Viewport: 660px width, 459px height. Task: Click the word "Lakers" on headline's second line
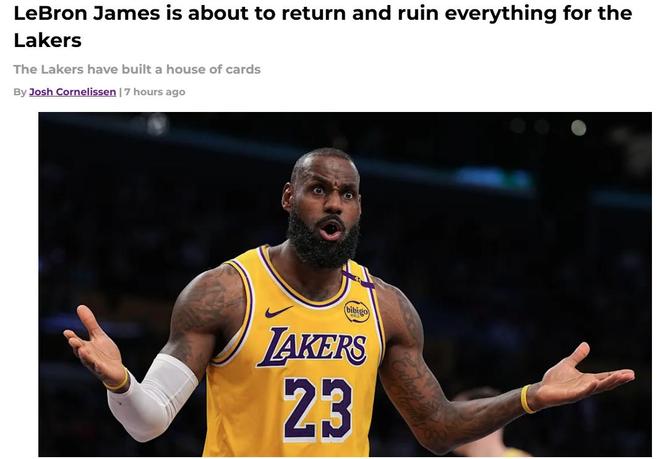point(48,40)
